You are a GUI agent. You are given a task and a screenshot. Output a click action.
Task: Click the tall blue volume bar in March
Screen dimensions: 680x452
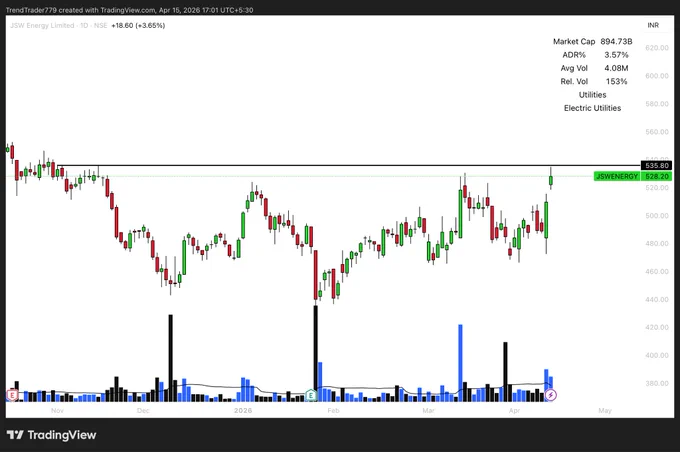[460, 363]
